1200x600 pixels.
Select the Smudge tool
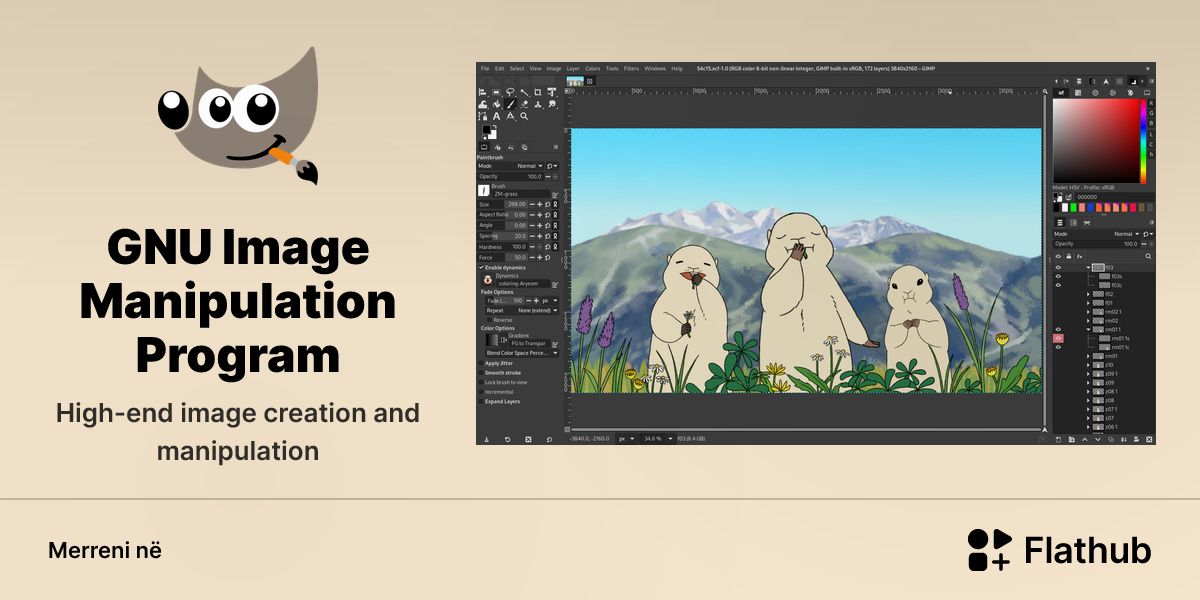551,104
